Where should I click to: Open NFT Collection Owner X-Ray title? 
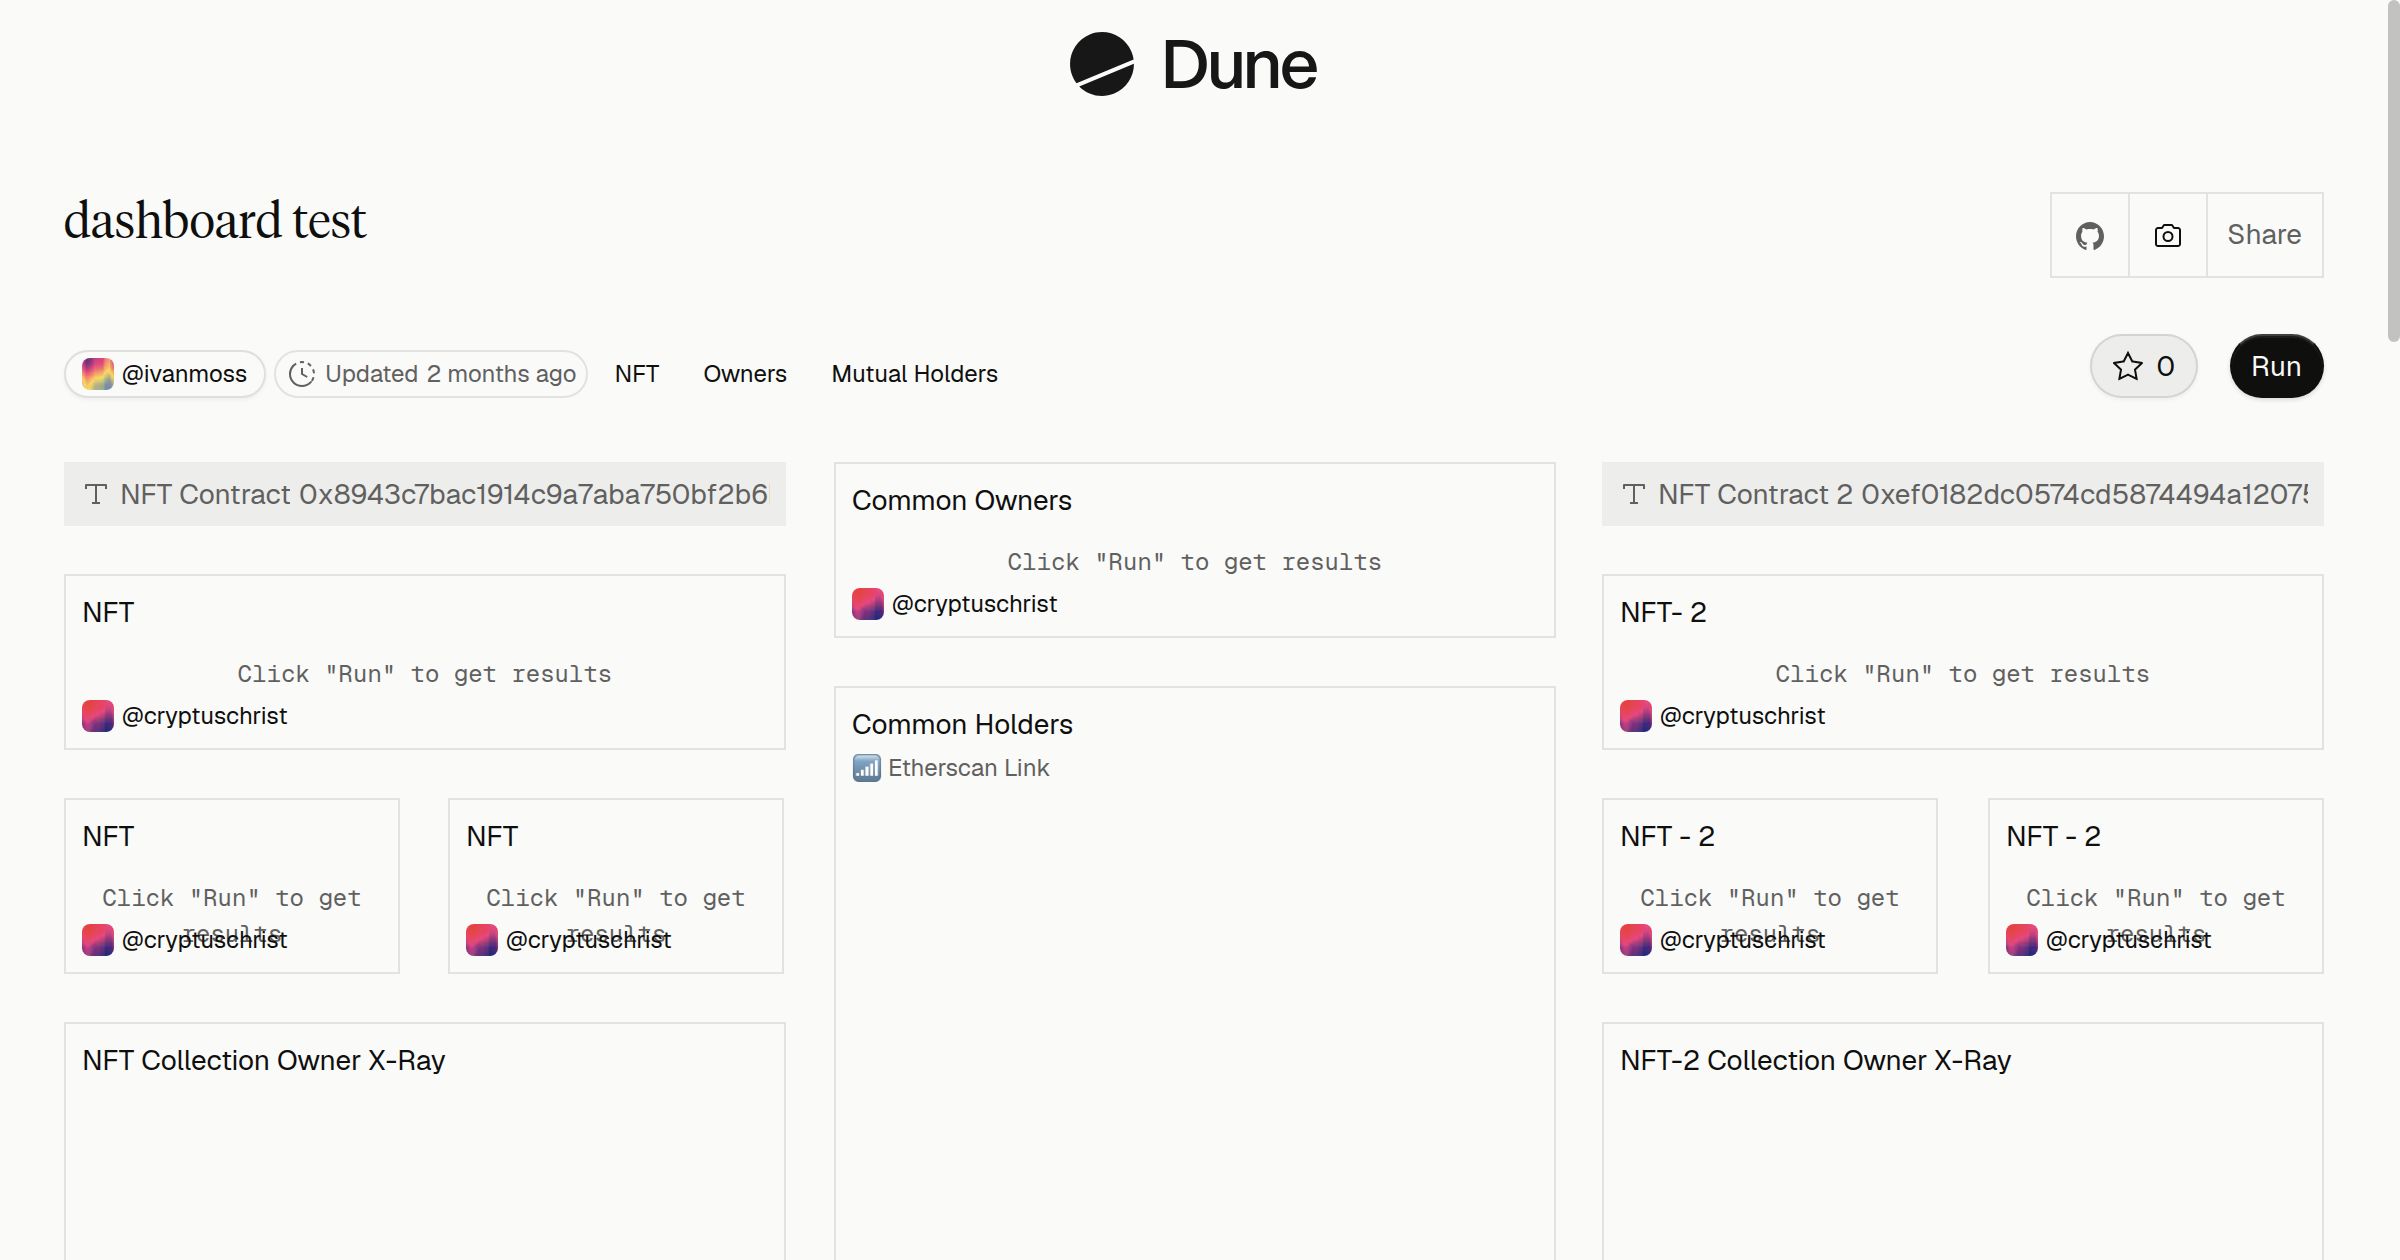[x=263, y=1061]
